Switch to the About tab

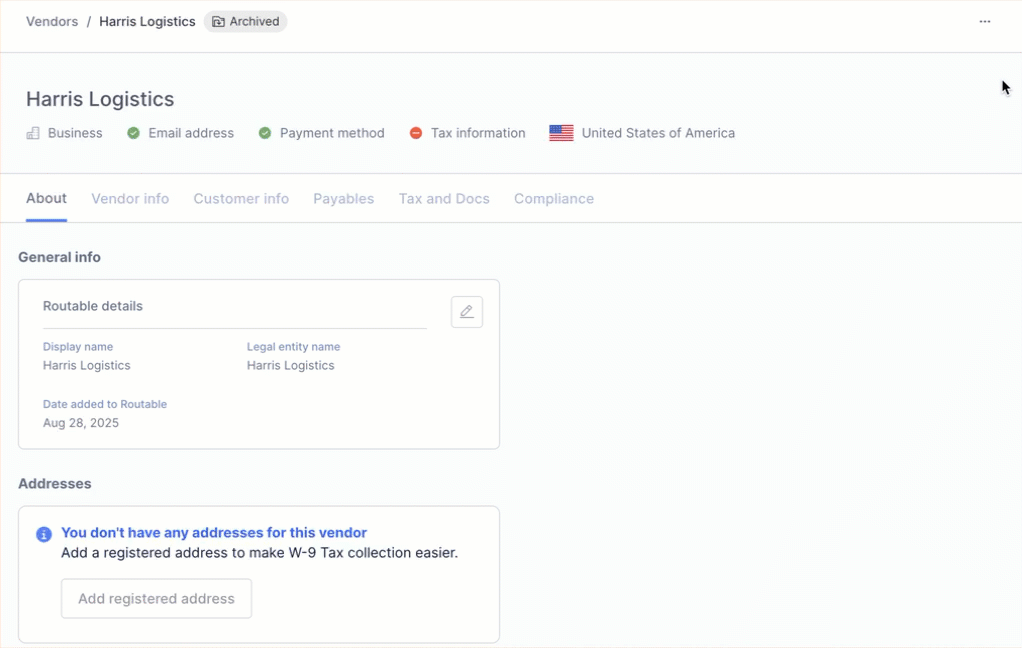click(46, 198)
